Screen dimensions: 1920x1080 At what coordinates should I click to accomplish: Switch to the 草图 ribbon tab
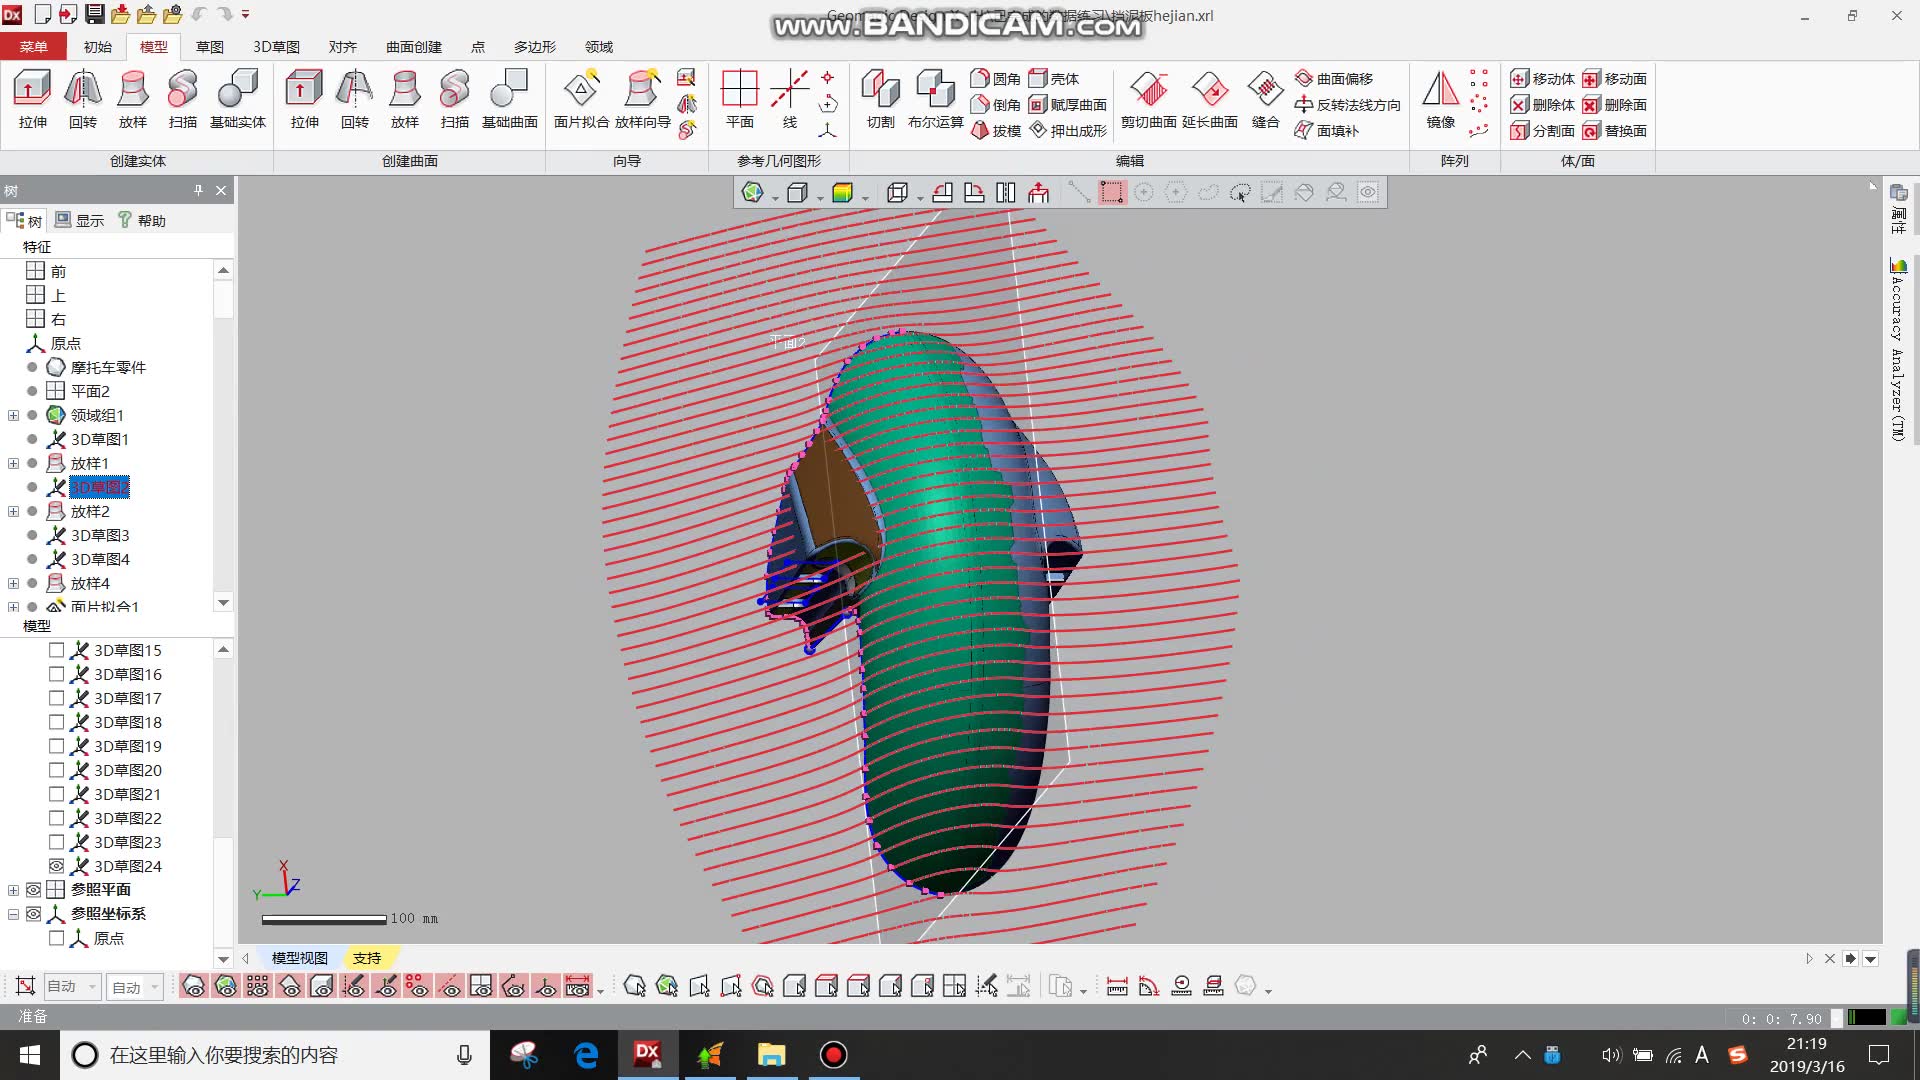210,46
